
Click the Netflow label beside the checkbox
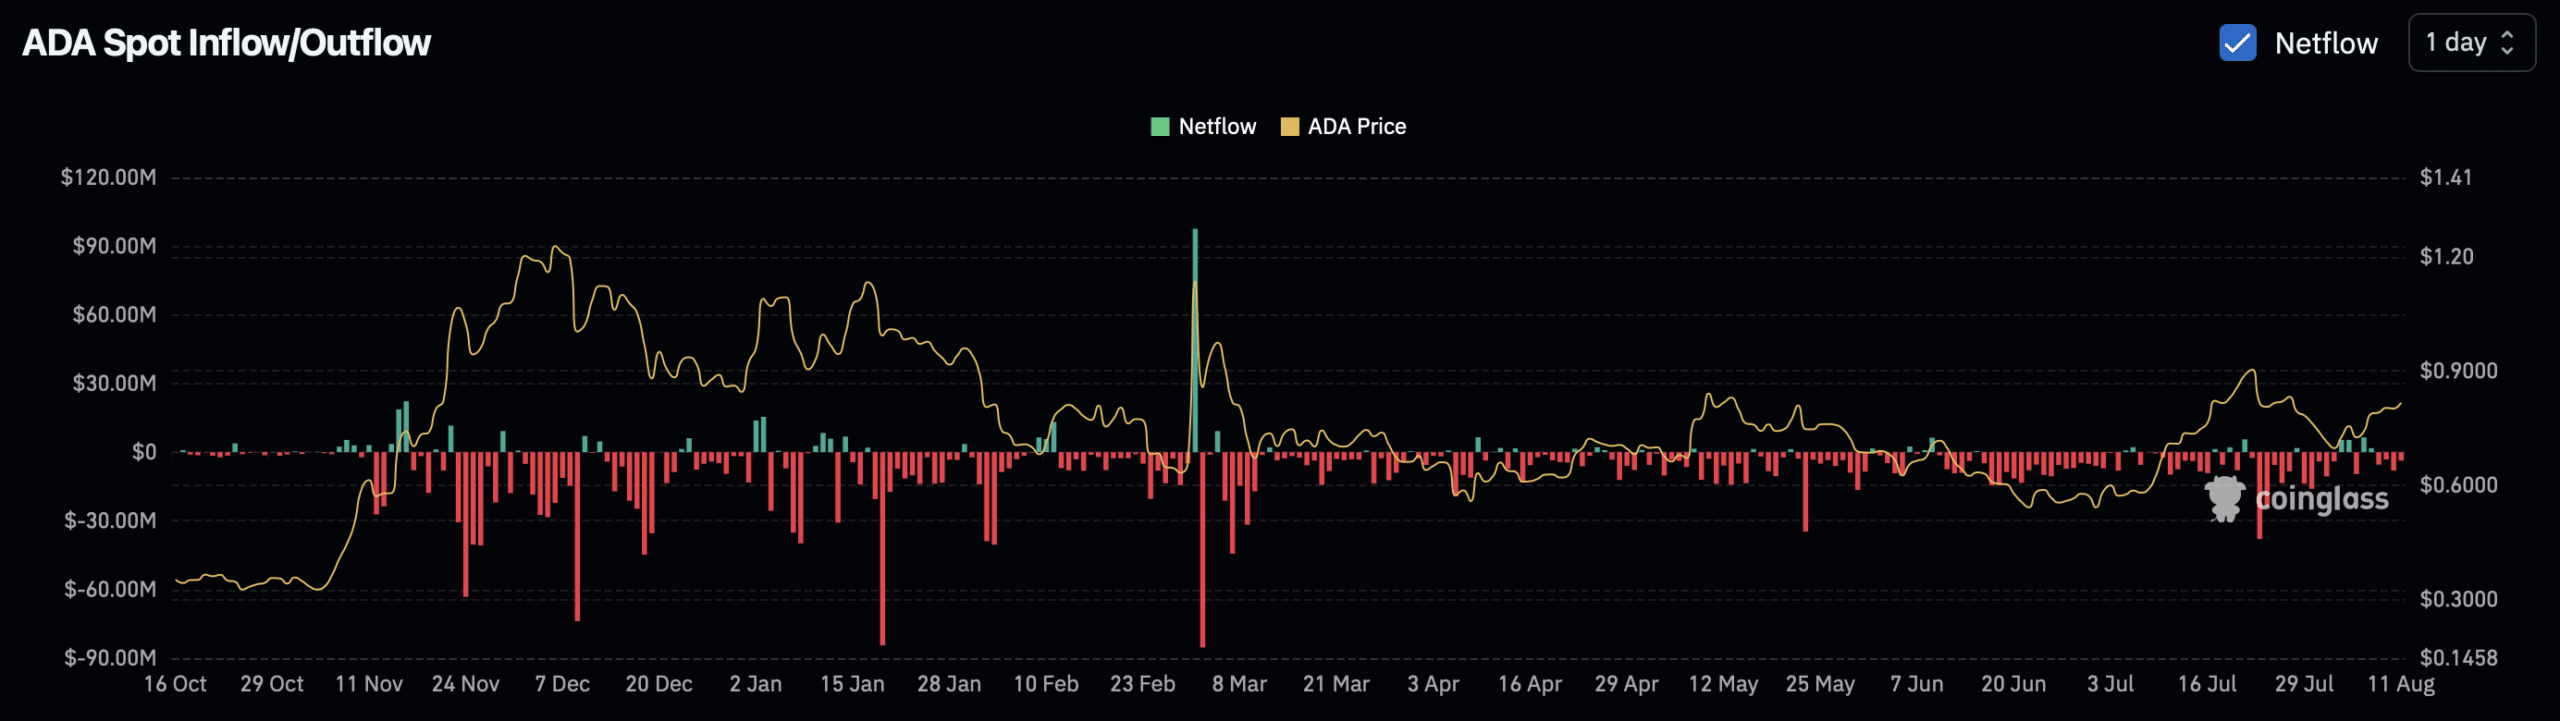[x=2325, y=43]
